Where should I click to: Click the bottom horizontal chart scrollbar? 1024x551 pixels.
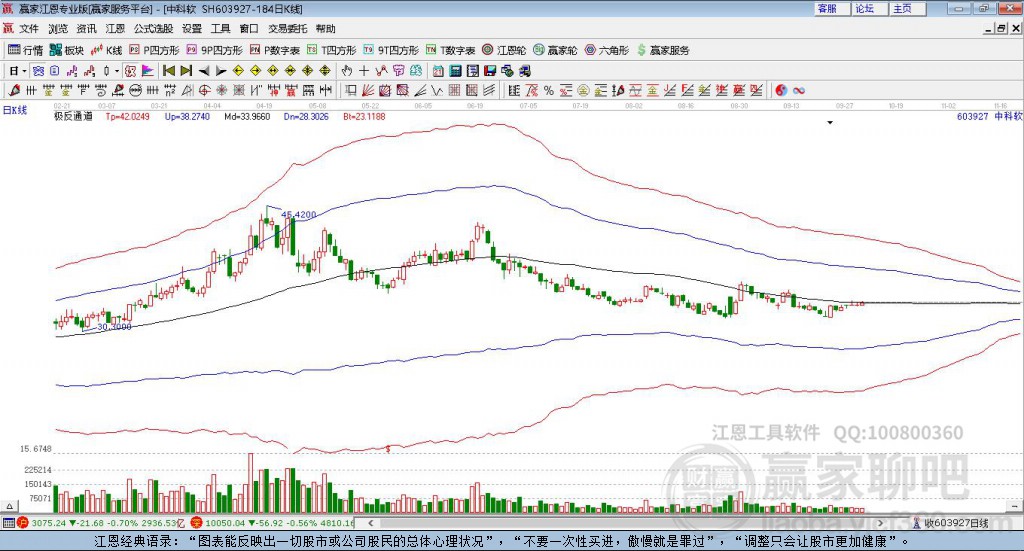625,522
